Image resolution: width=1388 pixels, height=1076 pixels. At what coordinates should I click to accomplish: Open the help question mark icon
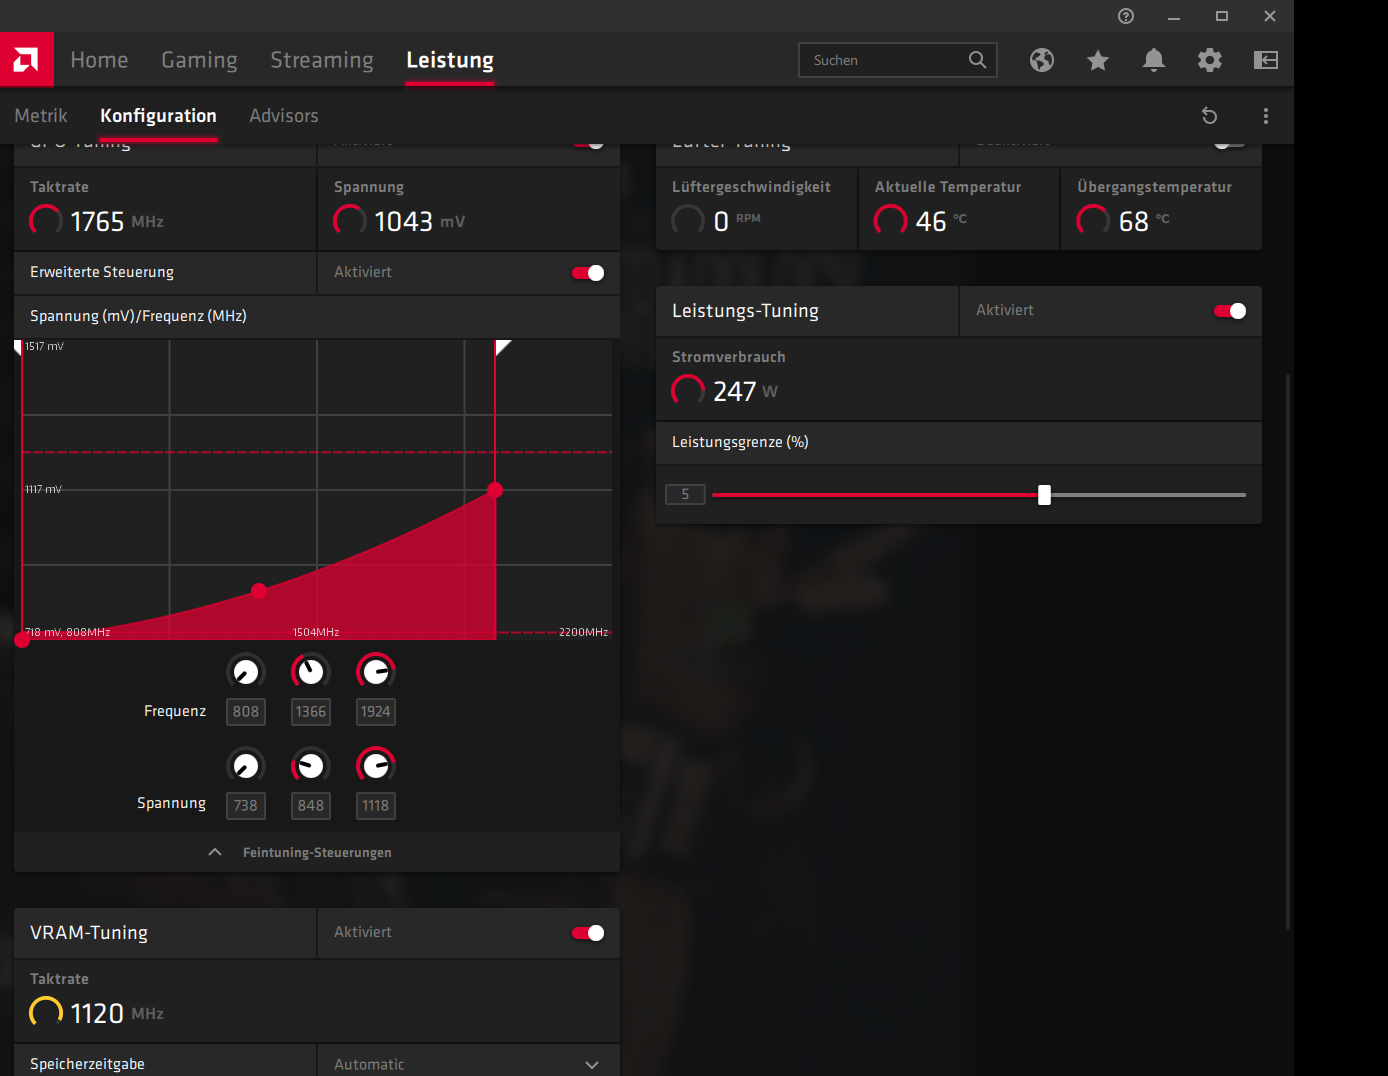tap(1125, 16)
